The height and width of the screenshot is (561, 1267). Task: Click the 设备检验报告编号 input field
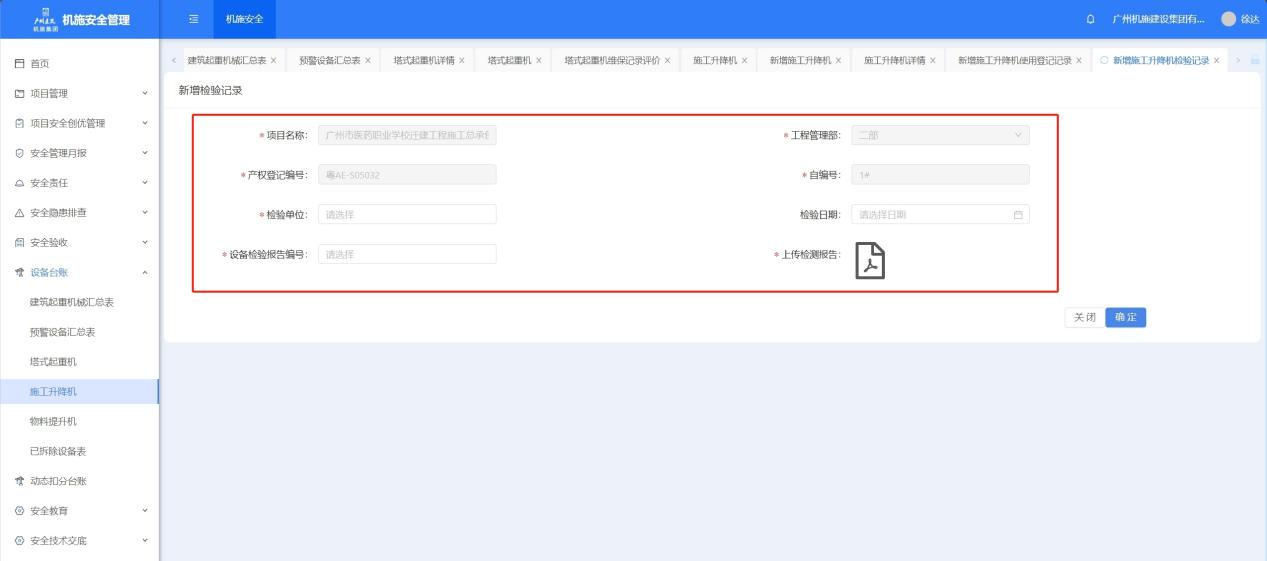click(x=406, y=254)
